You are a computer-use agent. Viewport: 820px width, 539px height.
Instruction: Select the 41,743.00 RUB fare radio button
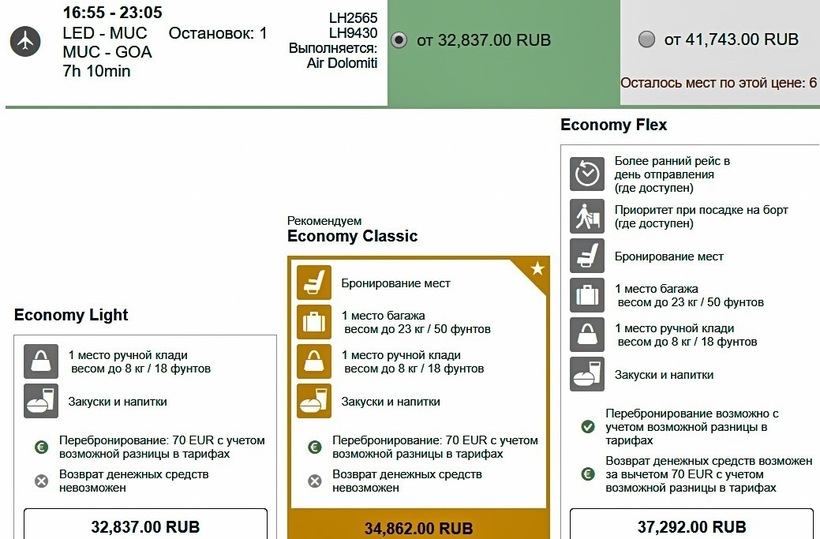[646, 39]
